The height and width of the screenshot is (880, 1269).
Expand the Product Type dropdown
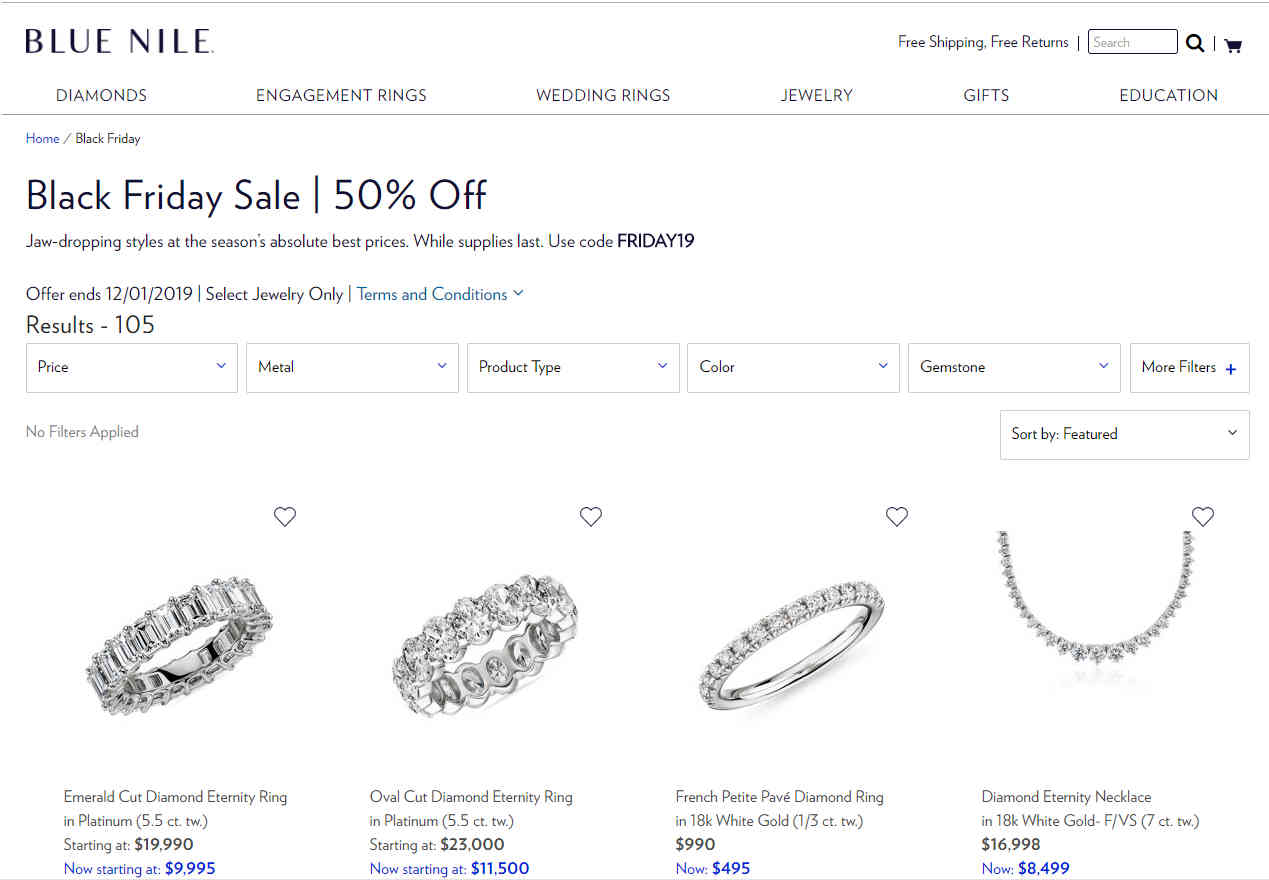(573, 368)
